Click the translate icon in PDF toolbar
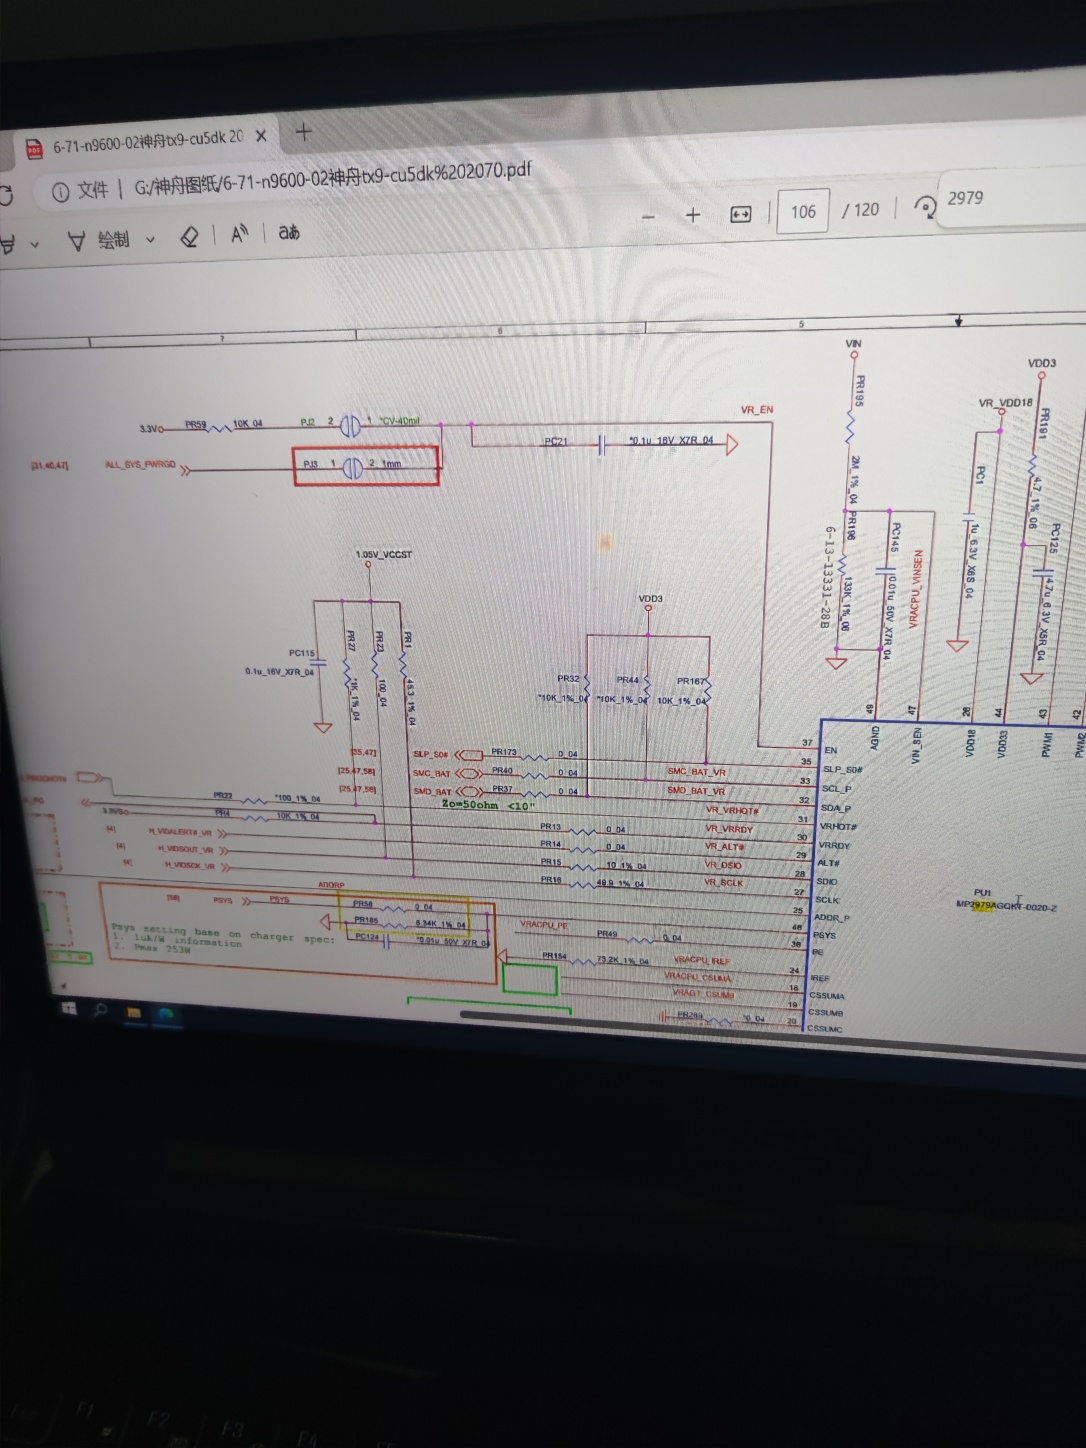Viewport: 1086px width, 1448px height. coord(289,233)
